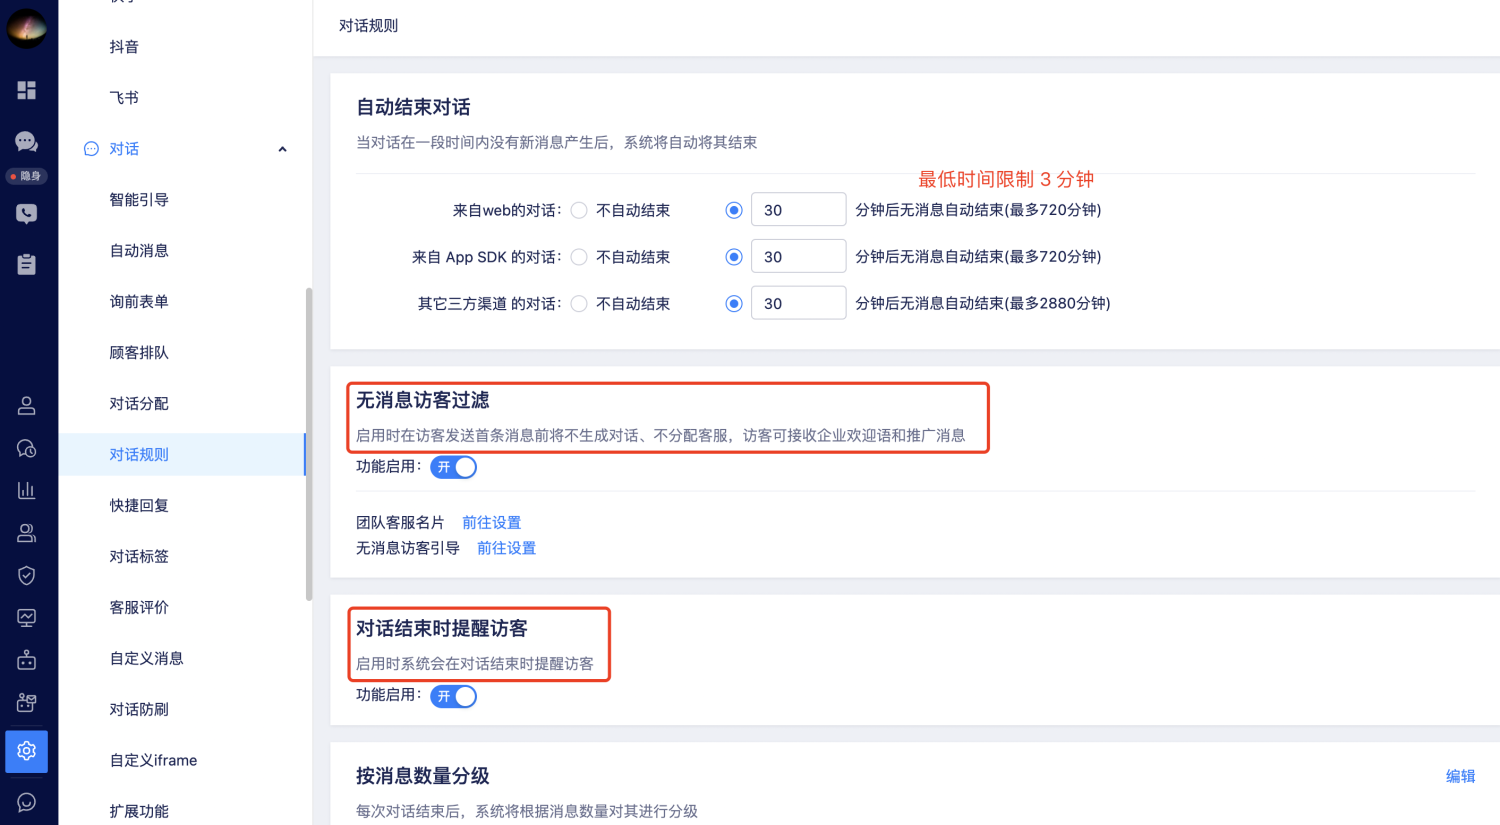Image resolution: width=1500 pixels, height=825 pixels.
Task: Open the user avatar at top
Action: click(x=27, y=28)
